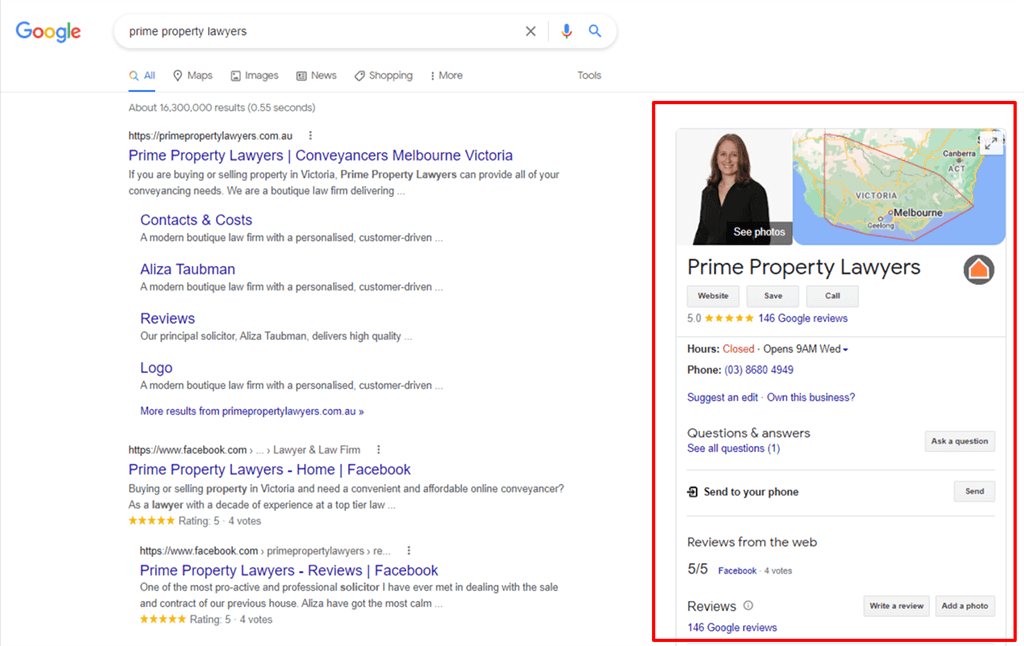Open the Tools option
The height and width of the screenshot is (646, 1024).
coord(589,76)
